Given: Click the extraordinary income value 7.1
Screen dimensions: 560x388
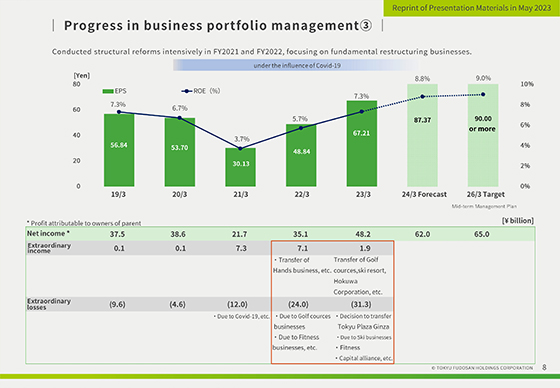Looking at the screenshot, I should pos(302,248).
